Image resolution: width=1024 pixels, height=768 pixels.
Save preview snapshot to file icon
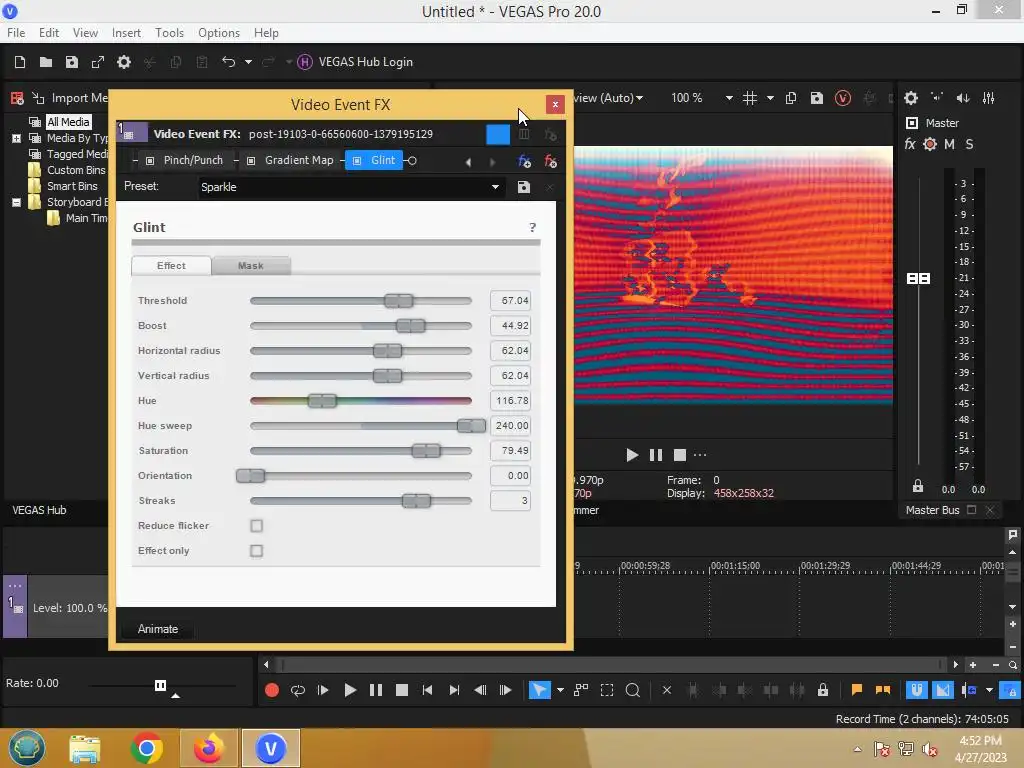pyautogui.click(x=817, y=98)
